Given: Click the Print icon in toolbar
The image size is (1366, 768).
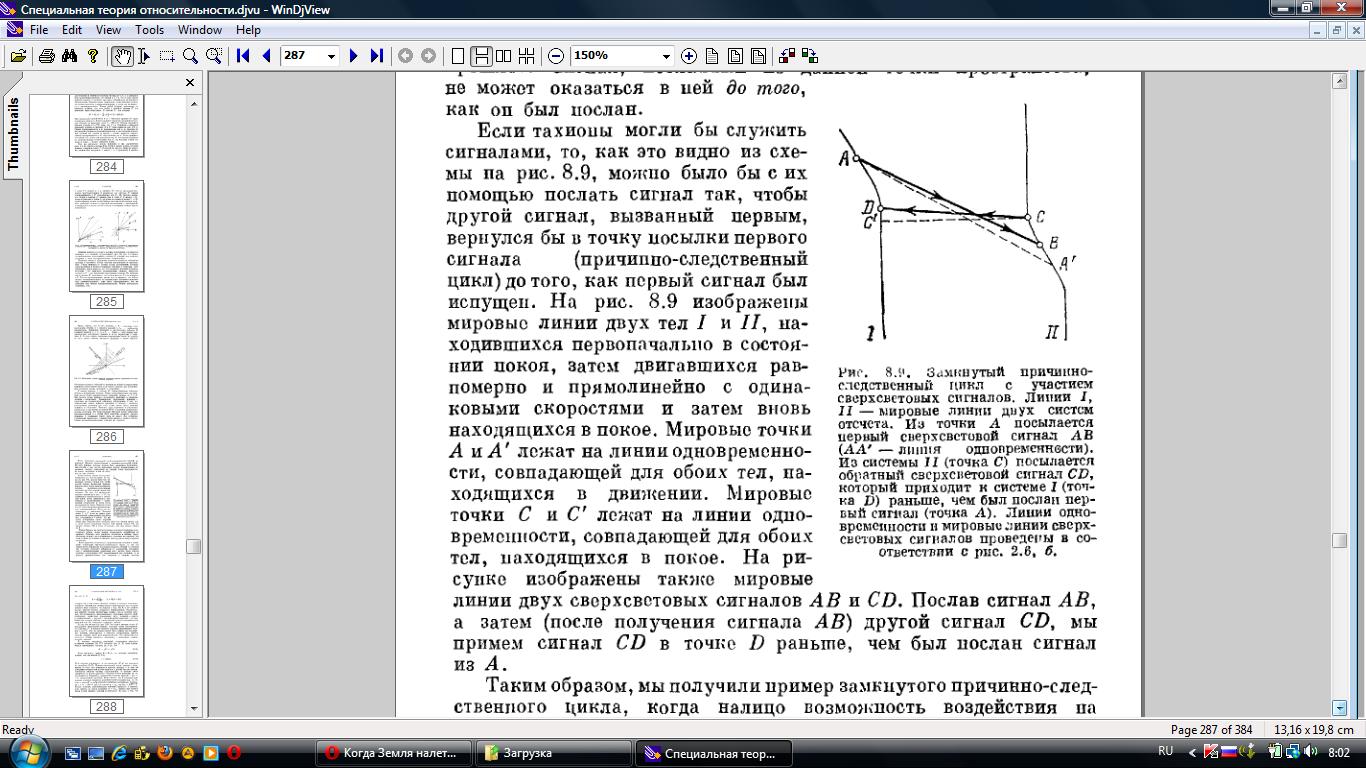Looking at the screenshot, I should pos(46,56).
